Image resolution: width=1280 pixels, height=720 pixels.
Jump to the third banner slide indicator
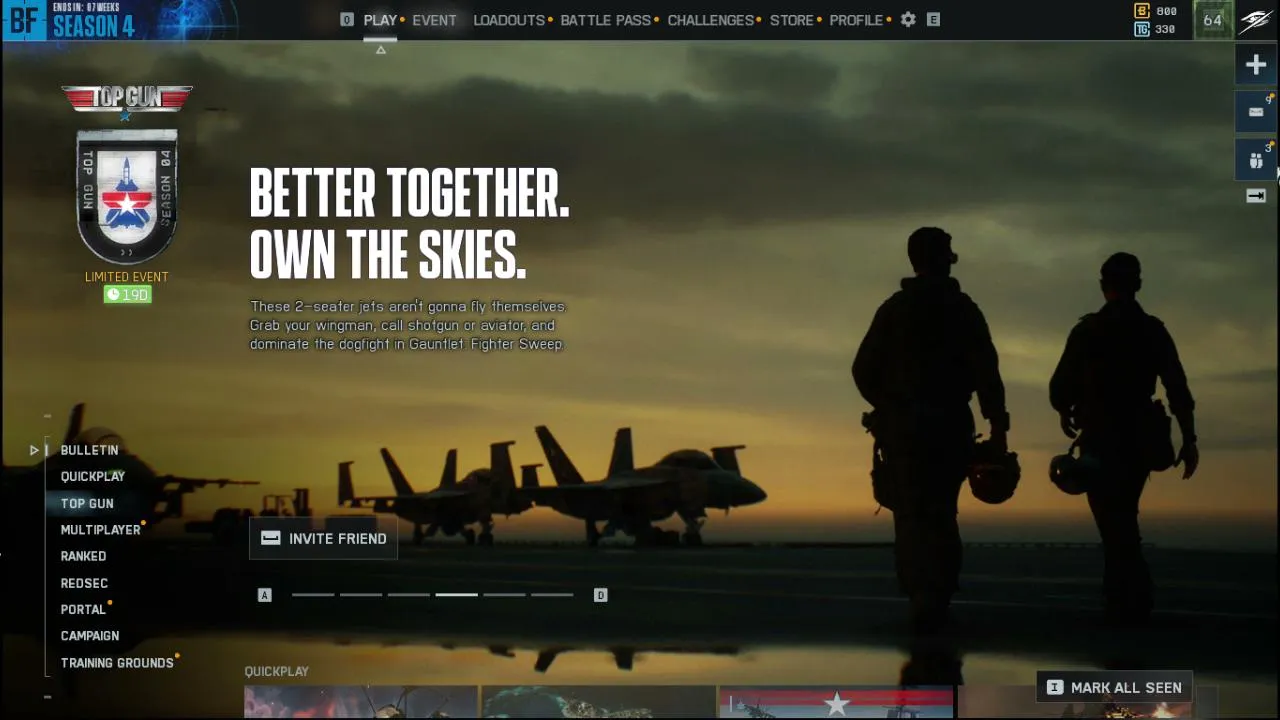pyautogui.click(x=409, y=595)
